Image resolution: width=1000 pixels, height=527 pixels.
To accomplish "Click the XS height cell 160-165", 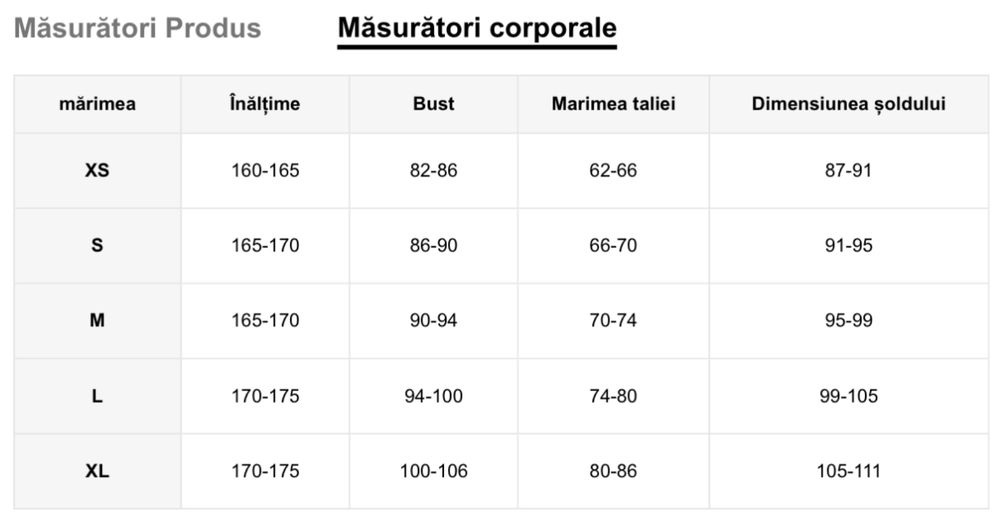I will (265, 171).
